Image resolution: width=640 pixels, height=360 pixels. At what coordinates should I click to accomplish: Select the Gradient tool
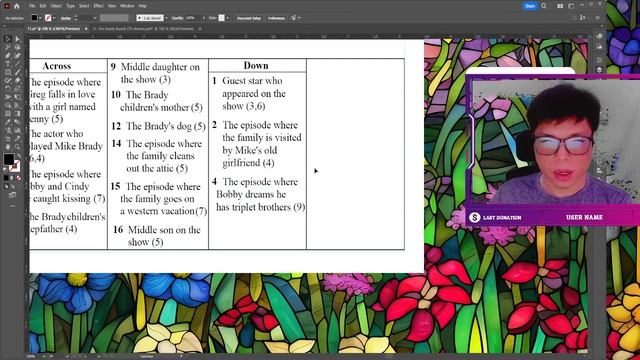(17, 113)
